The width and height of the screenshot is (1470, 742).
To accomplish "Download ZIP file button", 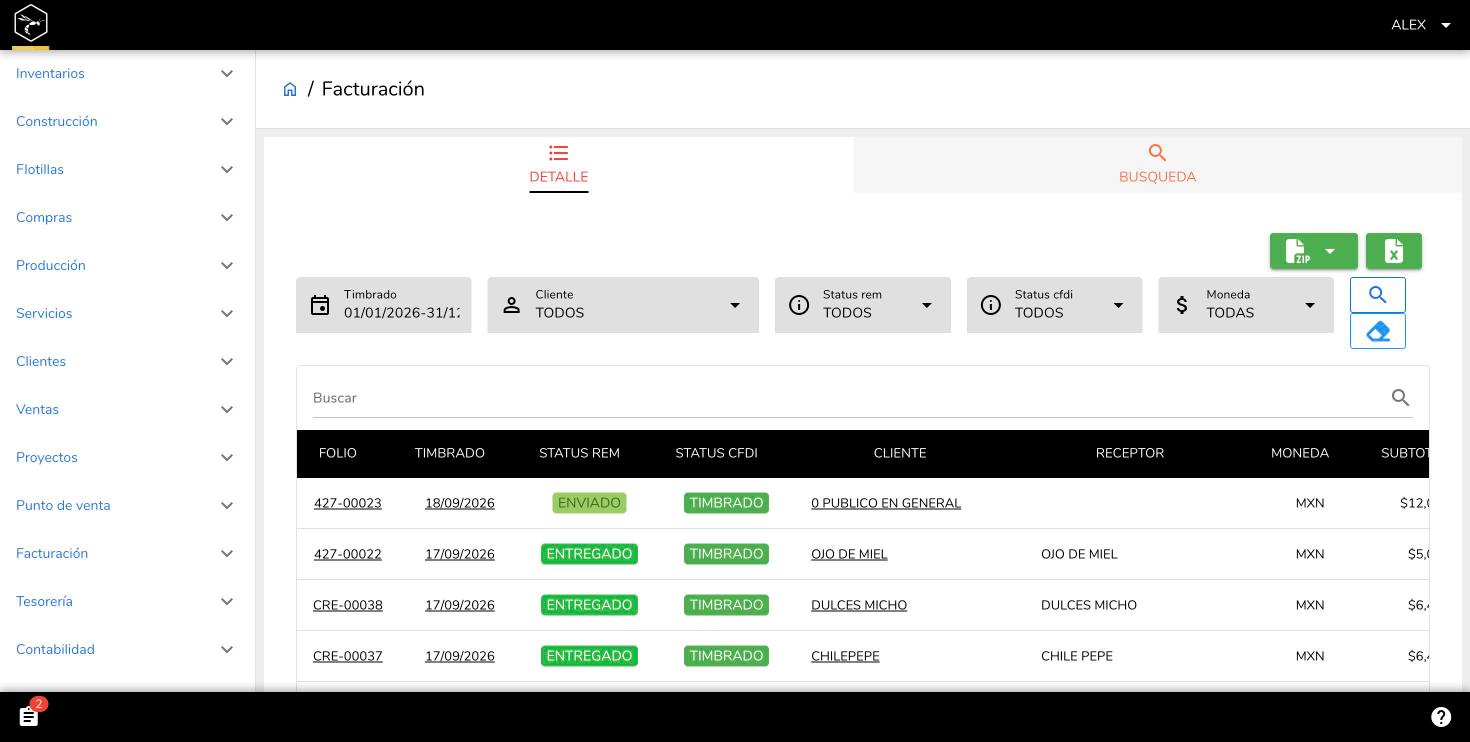I will [x=1313, y=251].
